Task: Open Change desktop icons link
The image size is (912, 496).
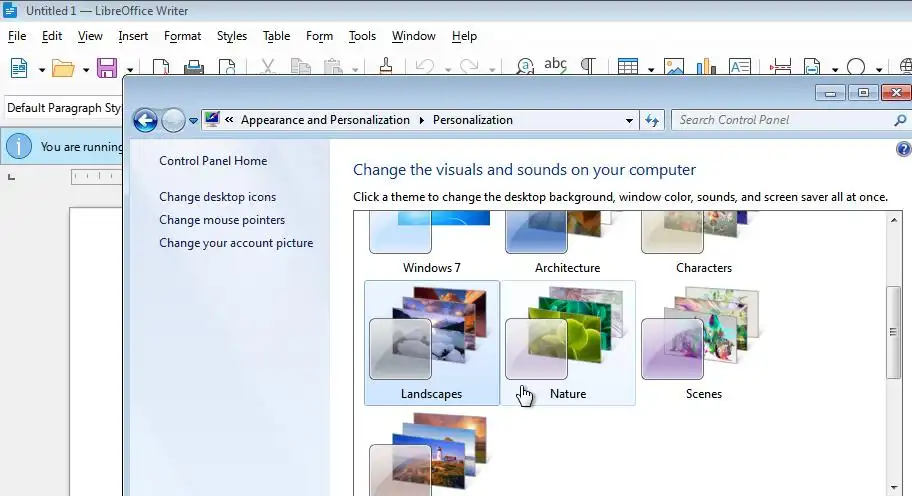Action: 218,197
